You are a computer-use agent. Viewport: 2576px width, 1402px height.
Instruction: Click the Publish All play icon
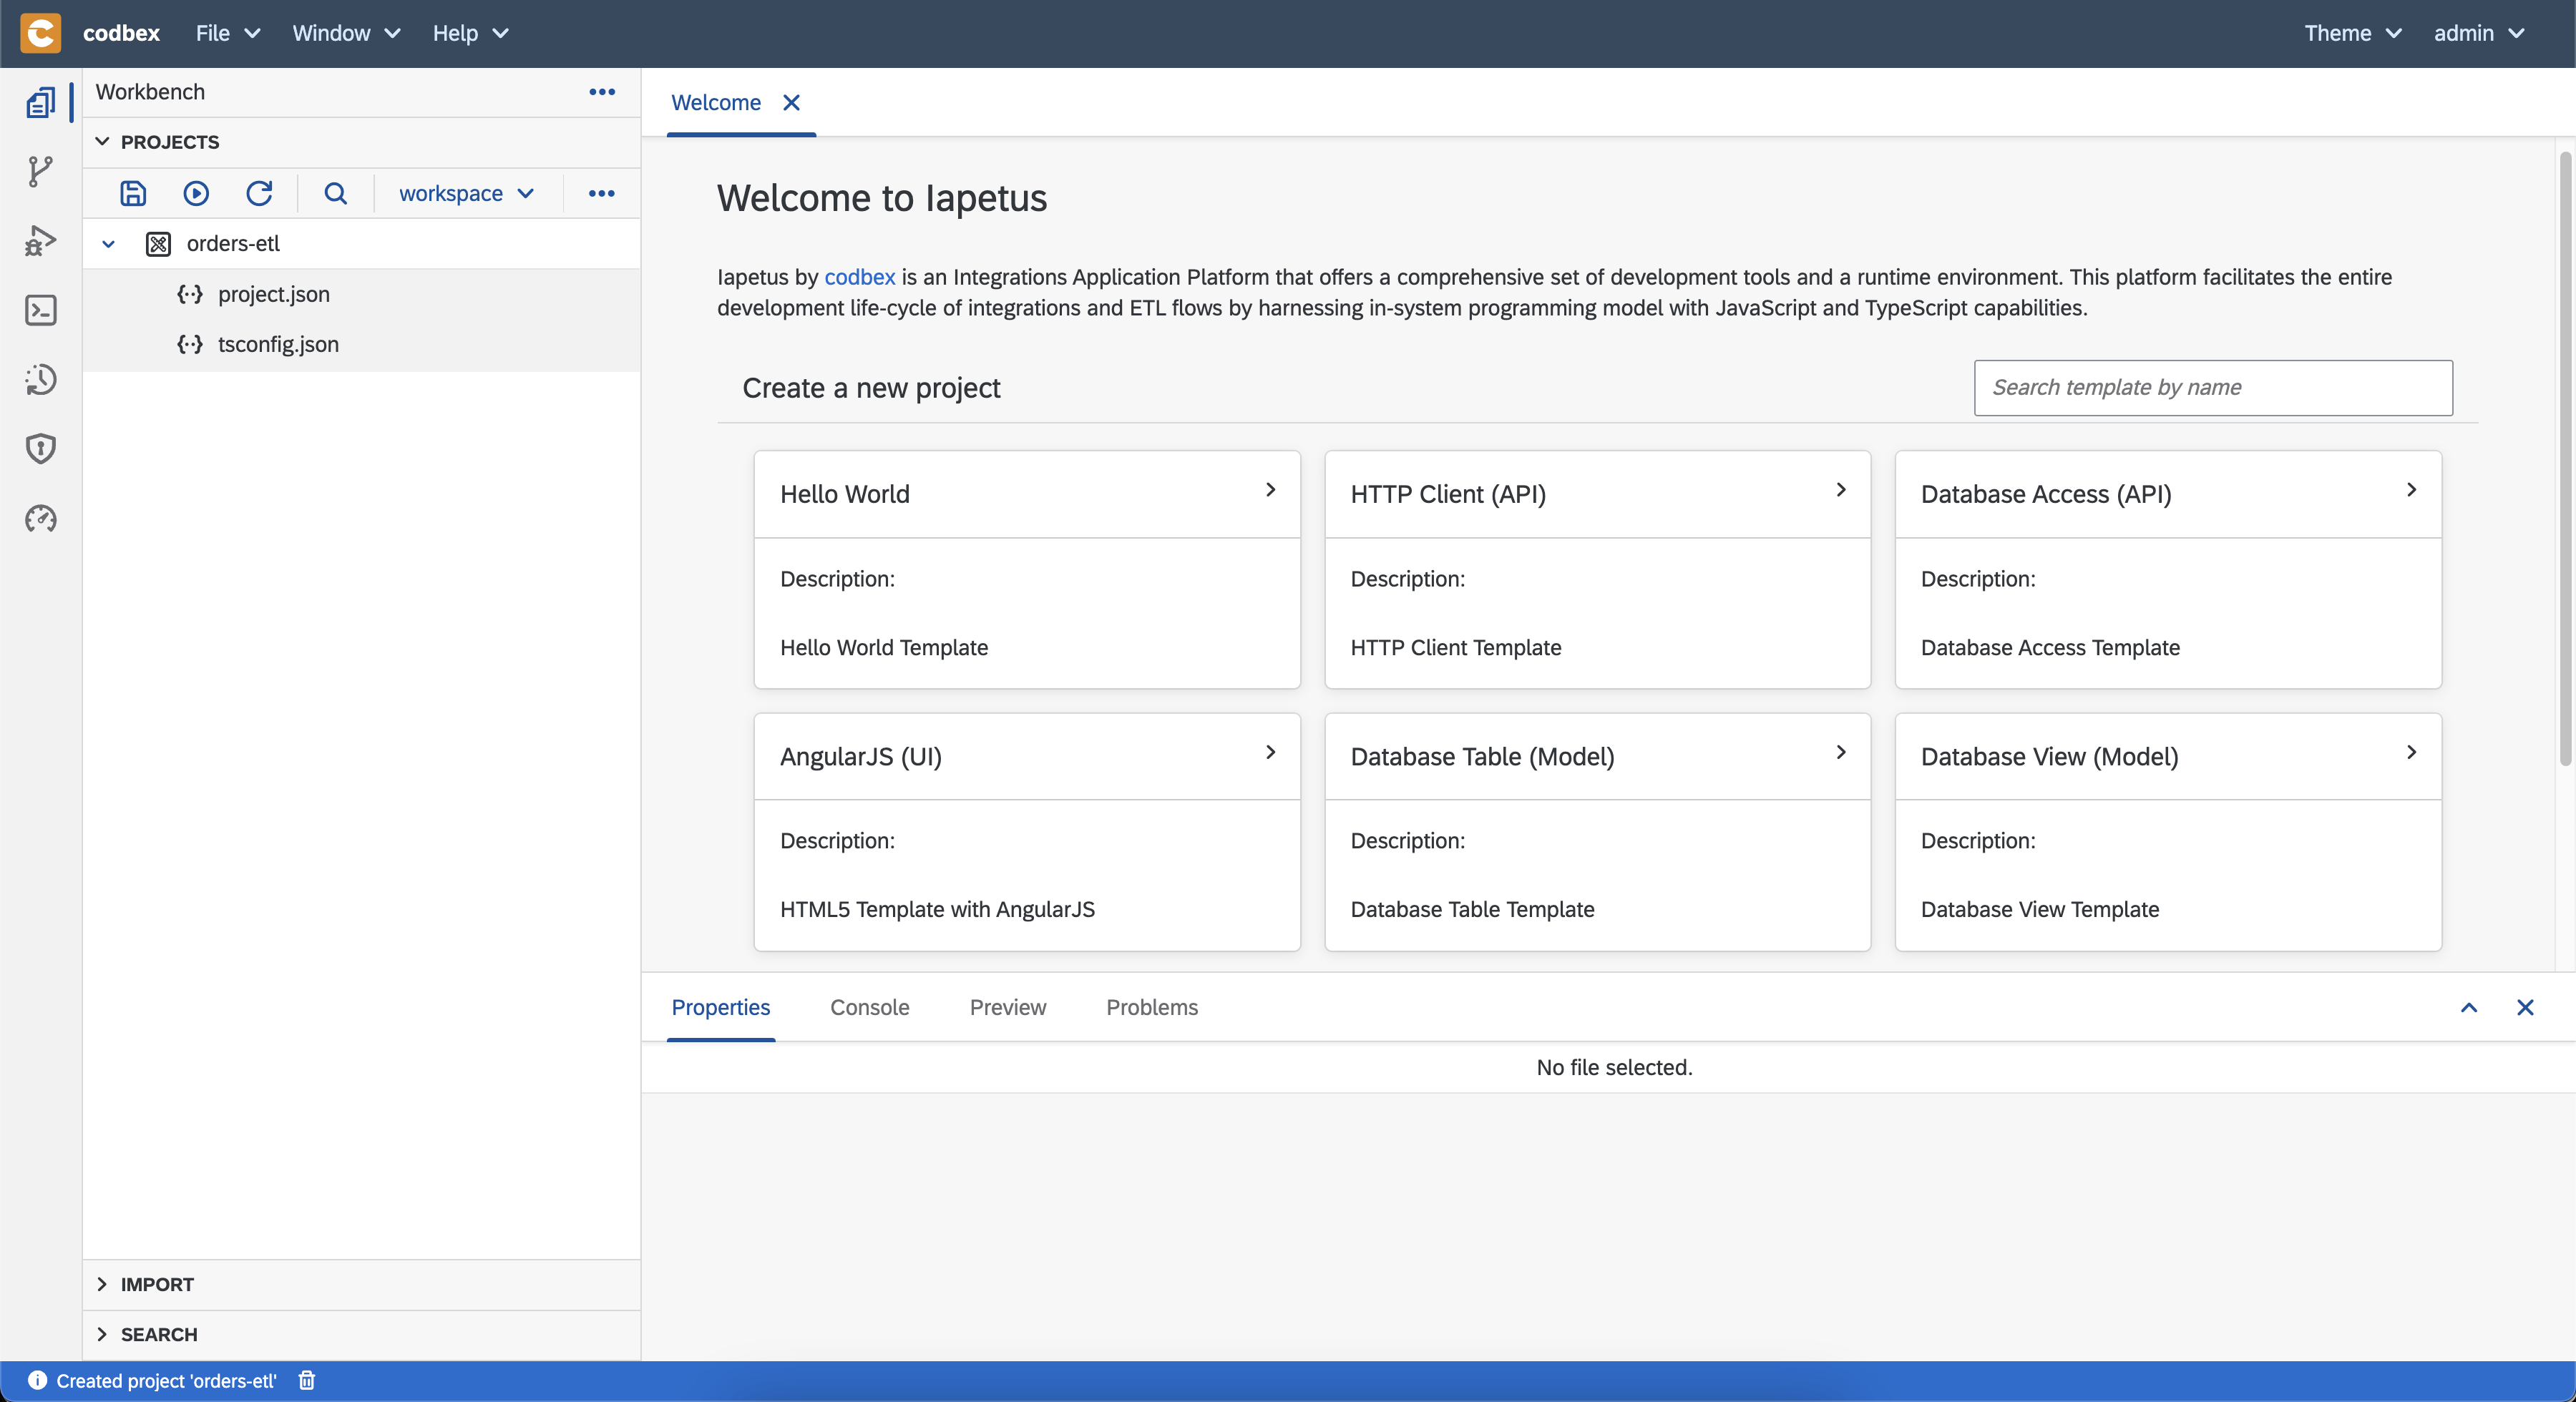click(x=196, y=193)
